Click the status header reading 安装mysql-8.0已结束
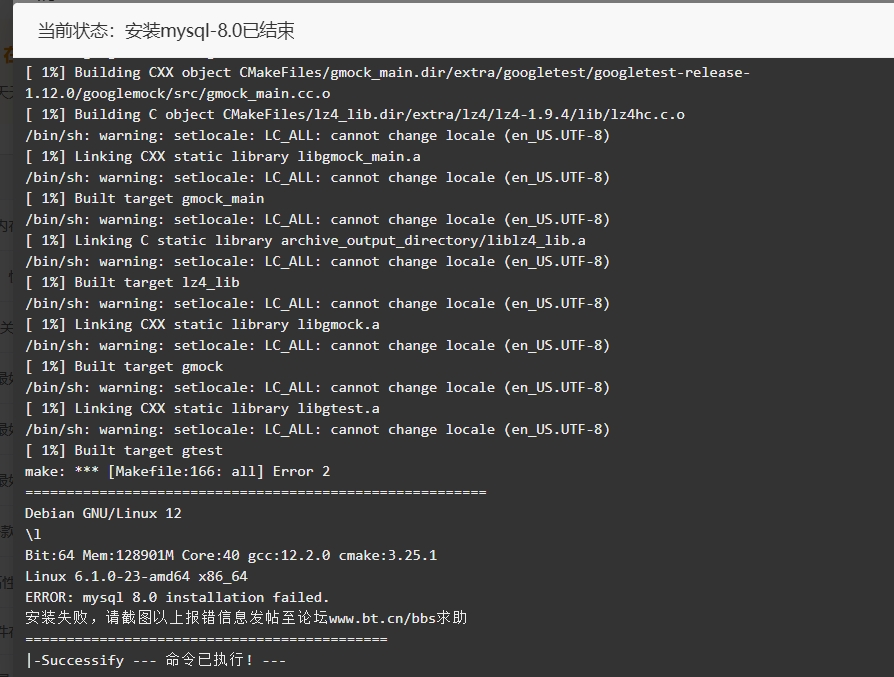 (166, 31)
